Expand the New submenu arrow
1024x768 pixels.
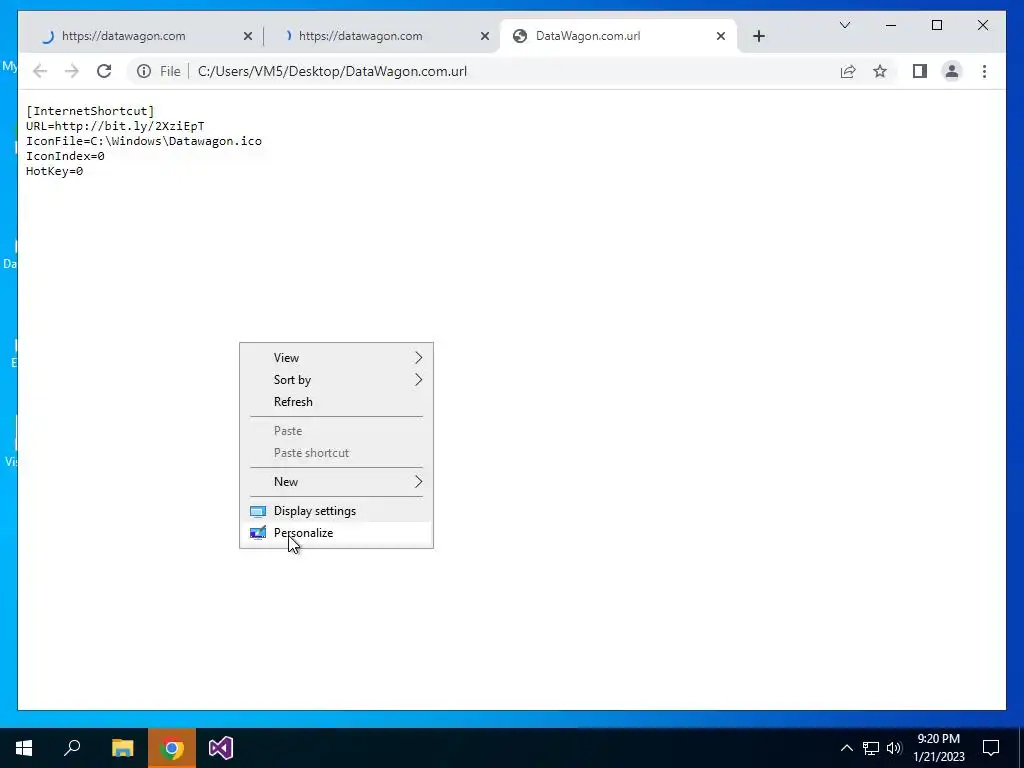tap(419, 482)
